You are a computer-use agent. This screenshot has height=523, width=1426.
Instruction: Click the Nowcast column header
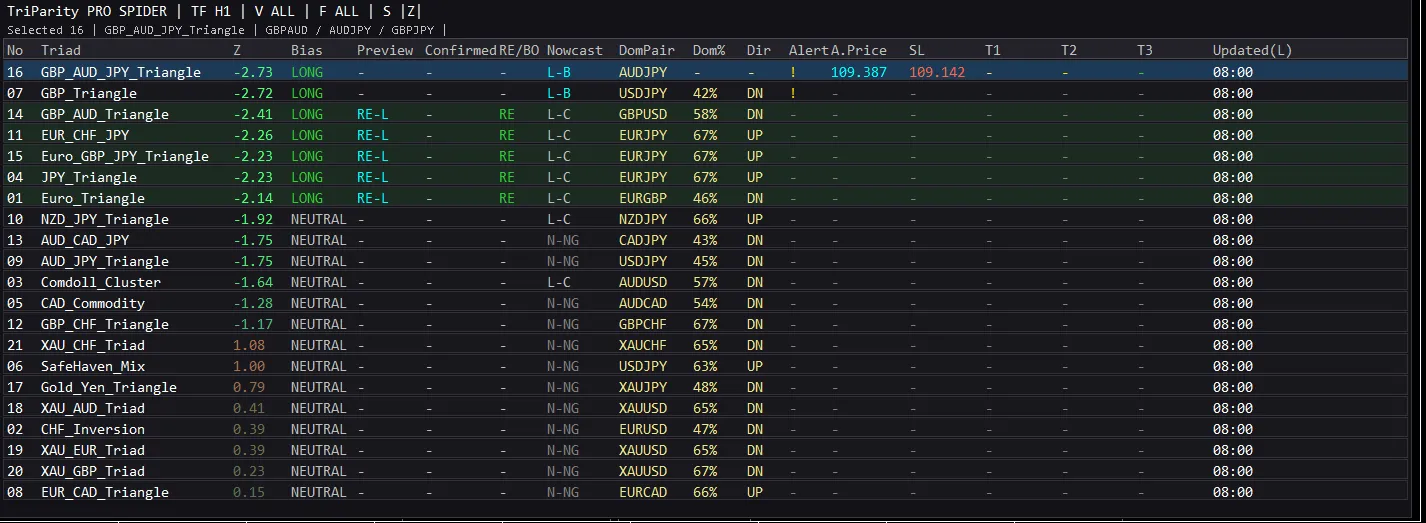[575, 50]
